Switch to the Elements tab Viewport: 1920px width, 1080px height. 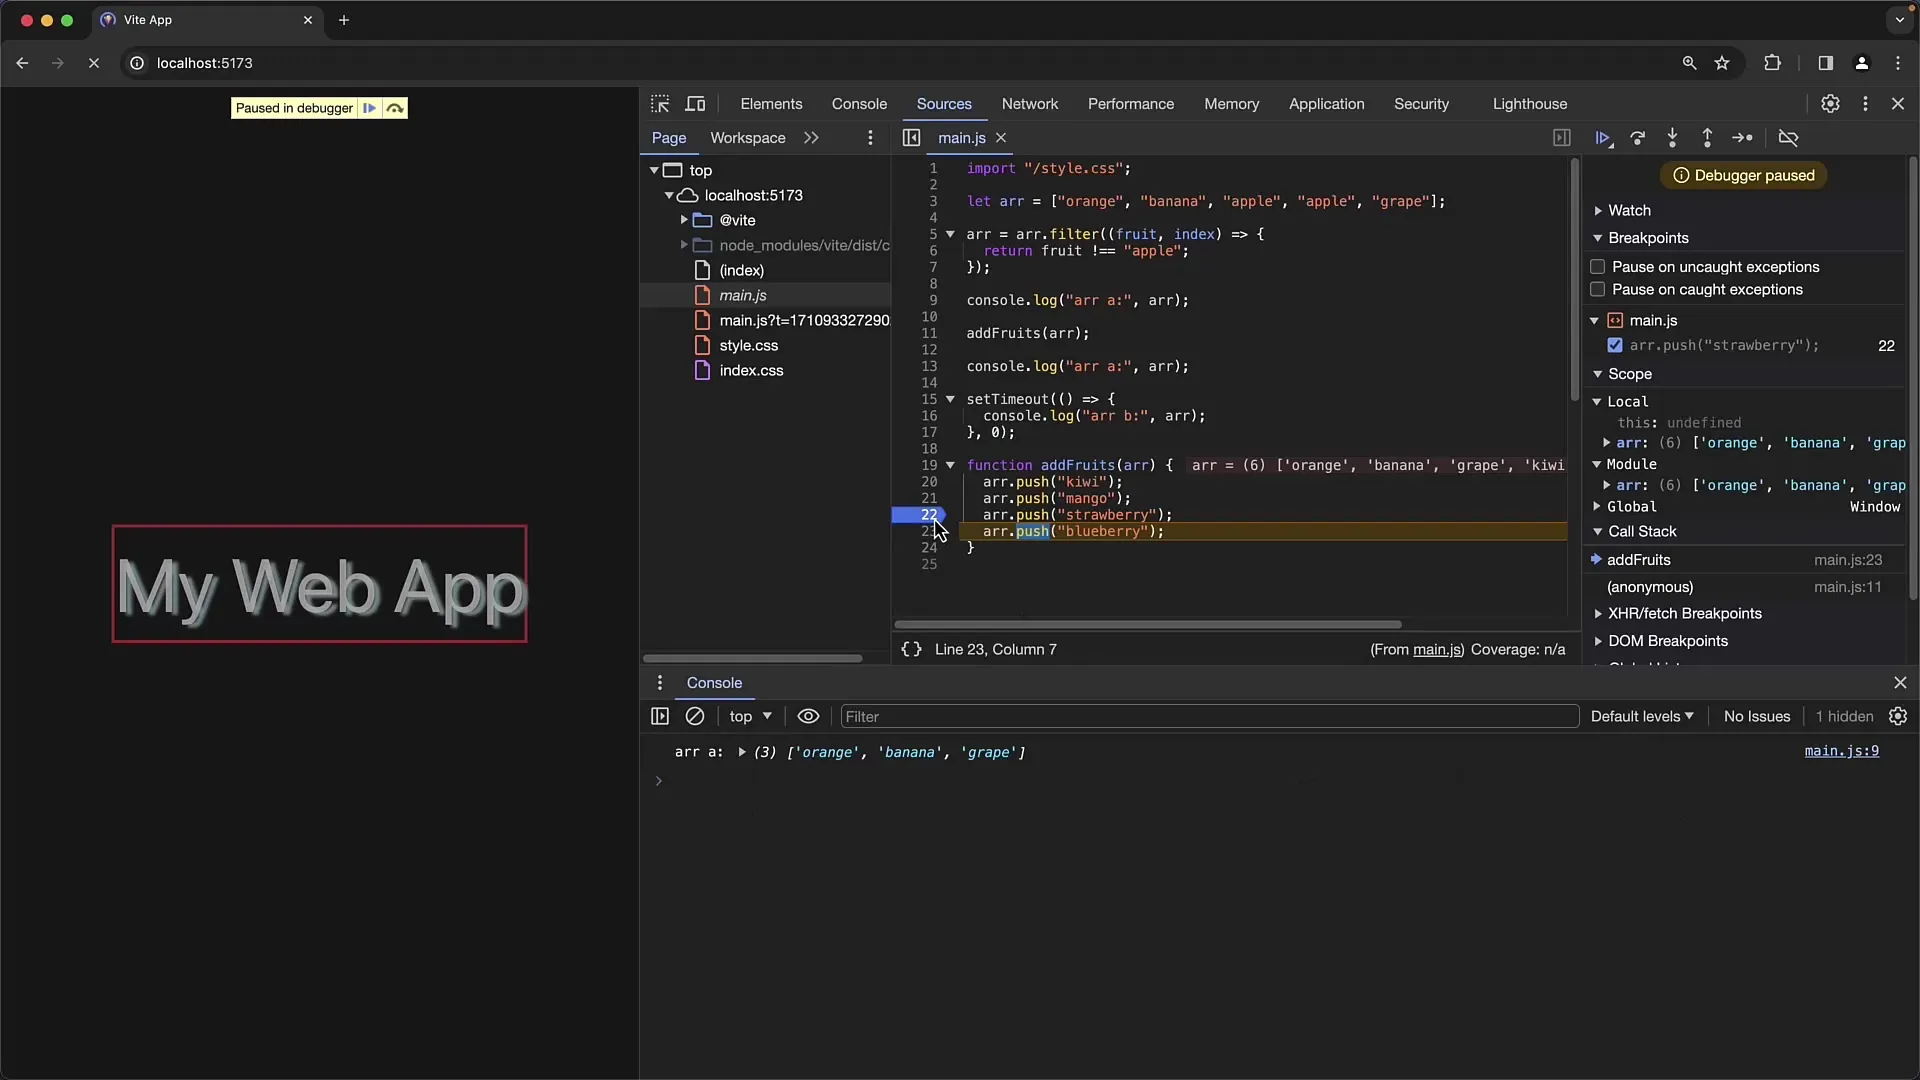[770, 103]
